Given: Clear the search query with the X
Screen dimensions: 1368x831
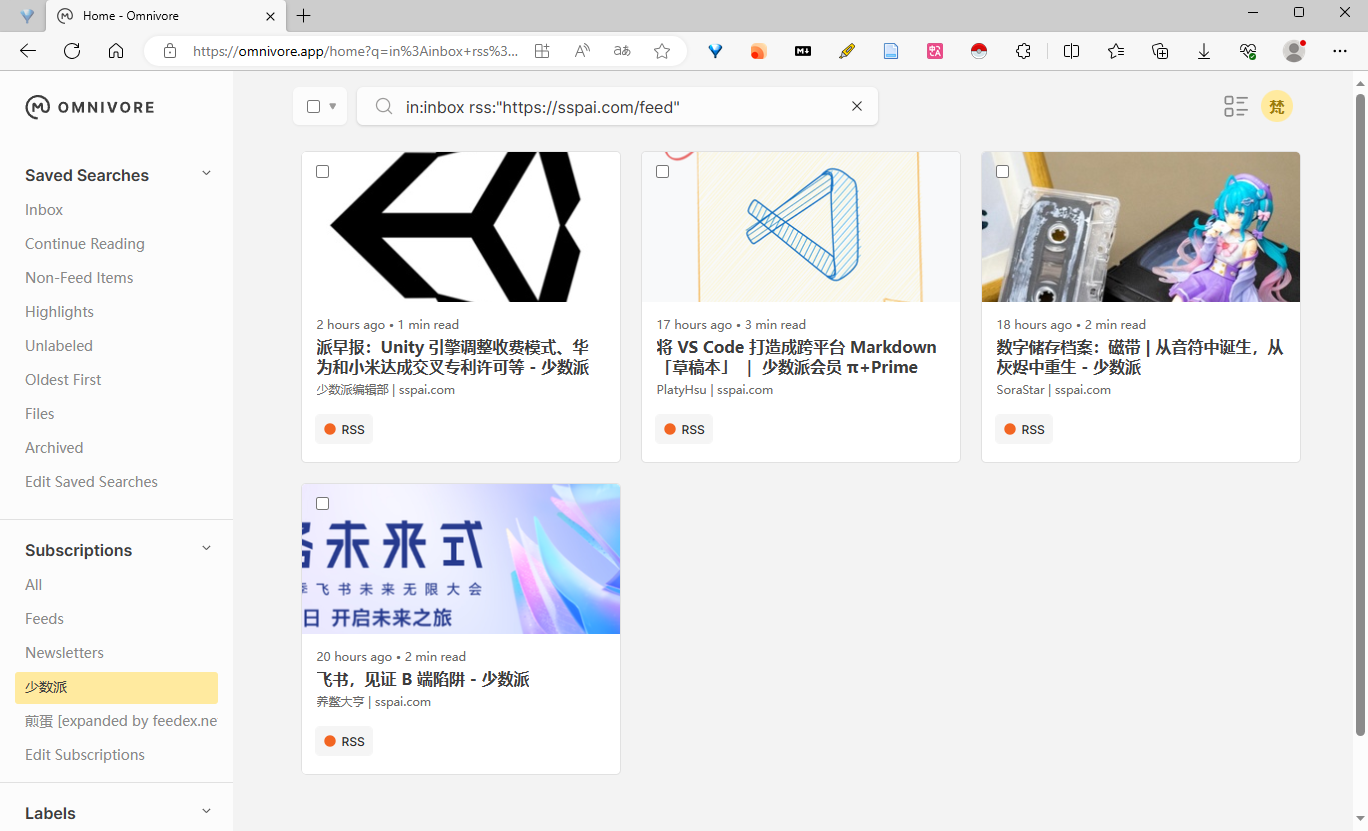Looking at the screenshot, I should [857, 106].
